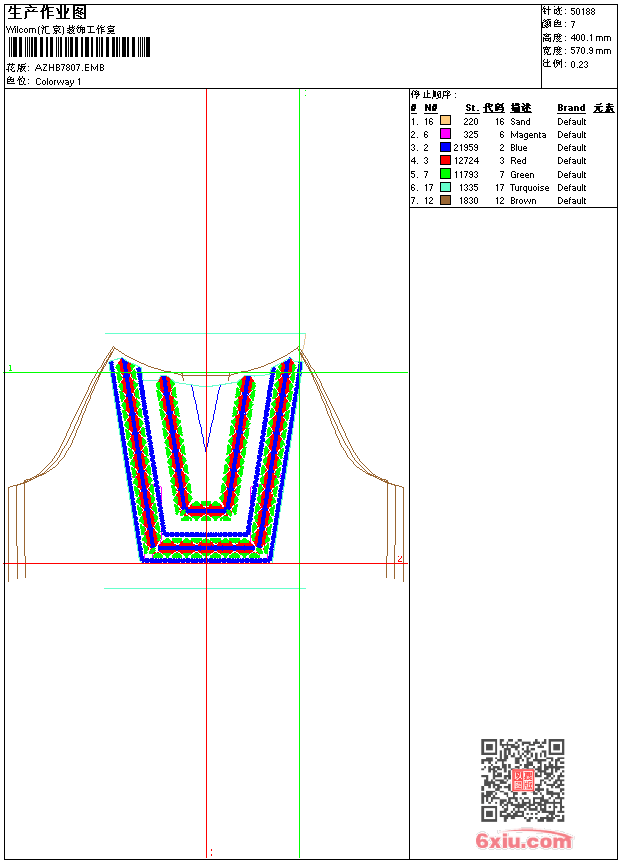Click the Brand column header
This screenshot has width=620, height=860.
coord(571,108)
